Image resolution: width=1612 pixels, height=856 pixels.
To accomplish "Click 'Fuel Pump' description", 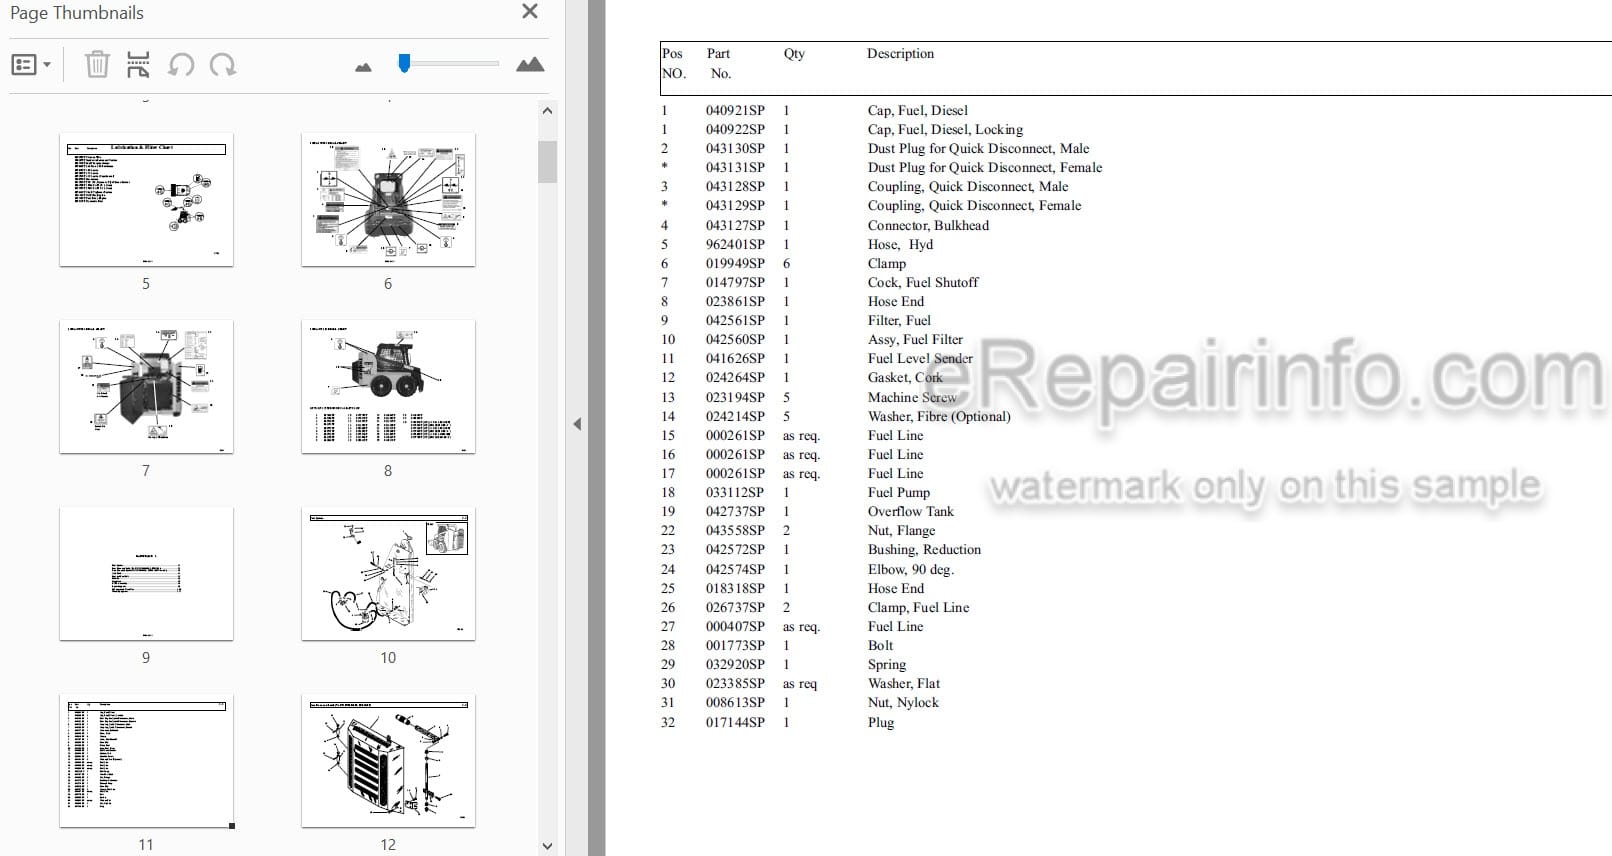I will point(899,493).
